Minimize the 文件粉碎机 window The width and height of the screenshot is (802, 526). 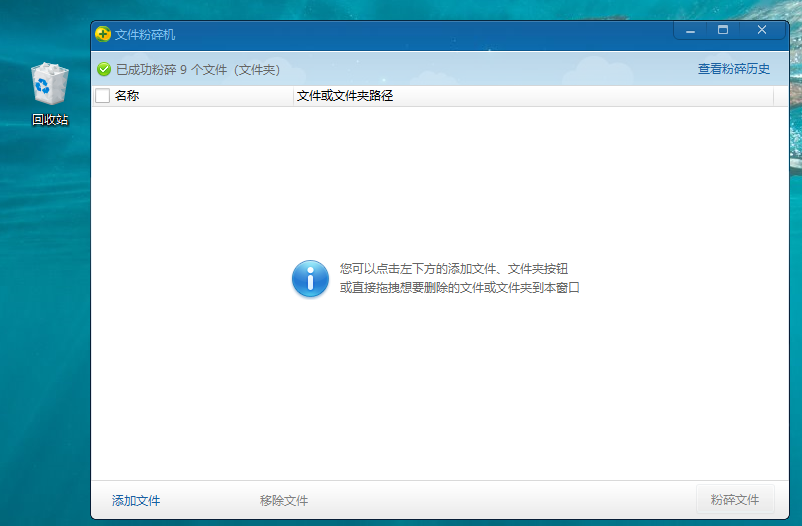point(690,31)
